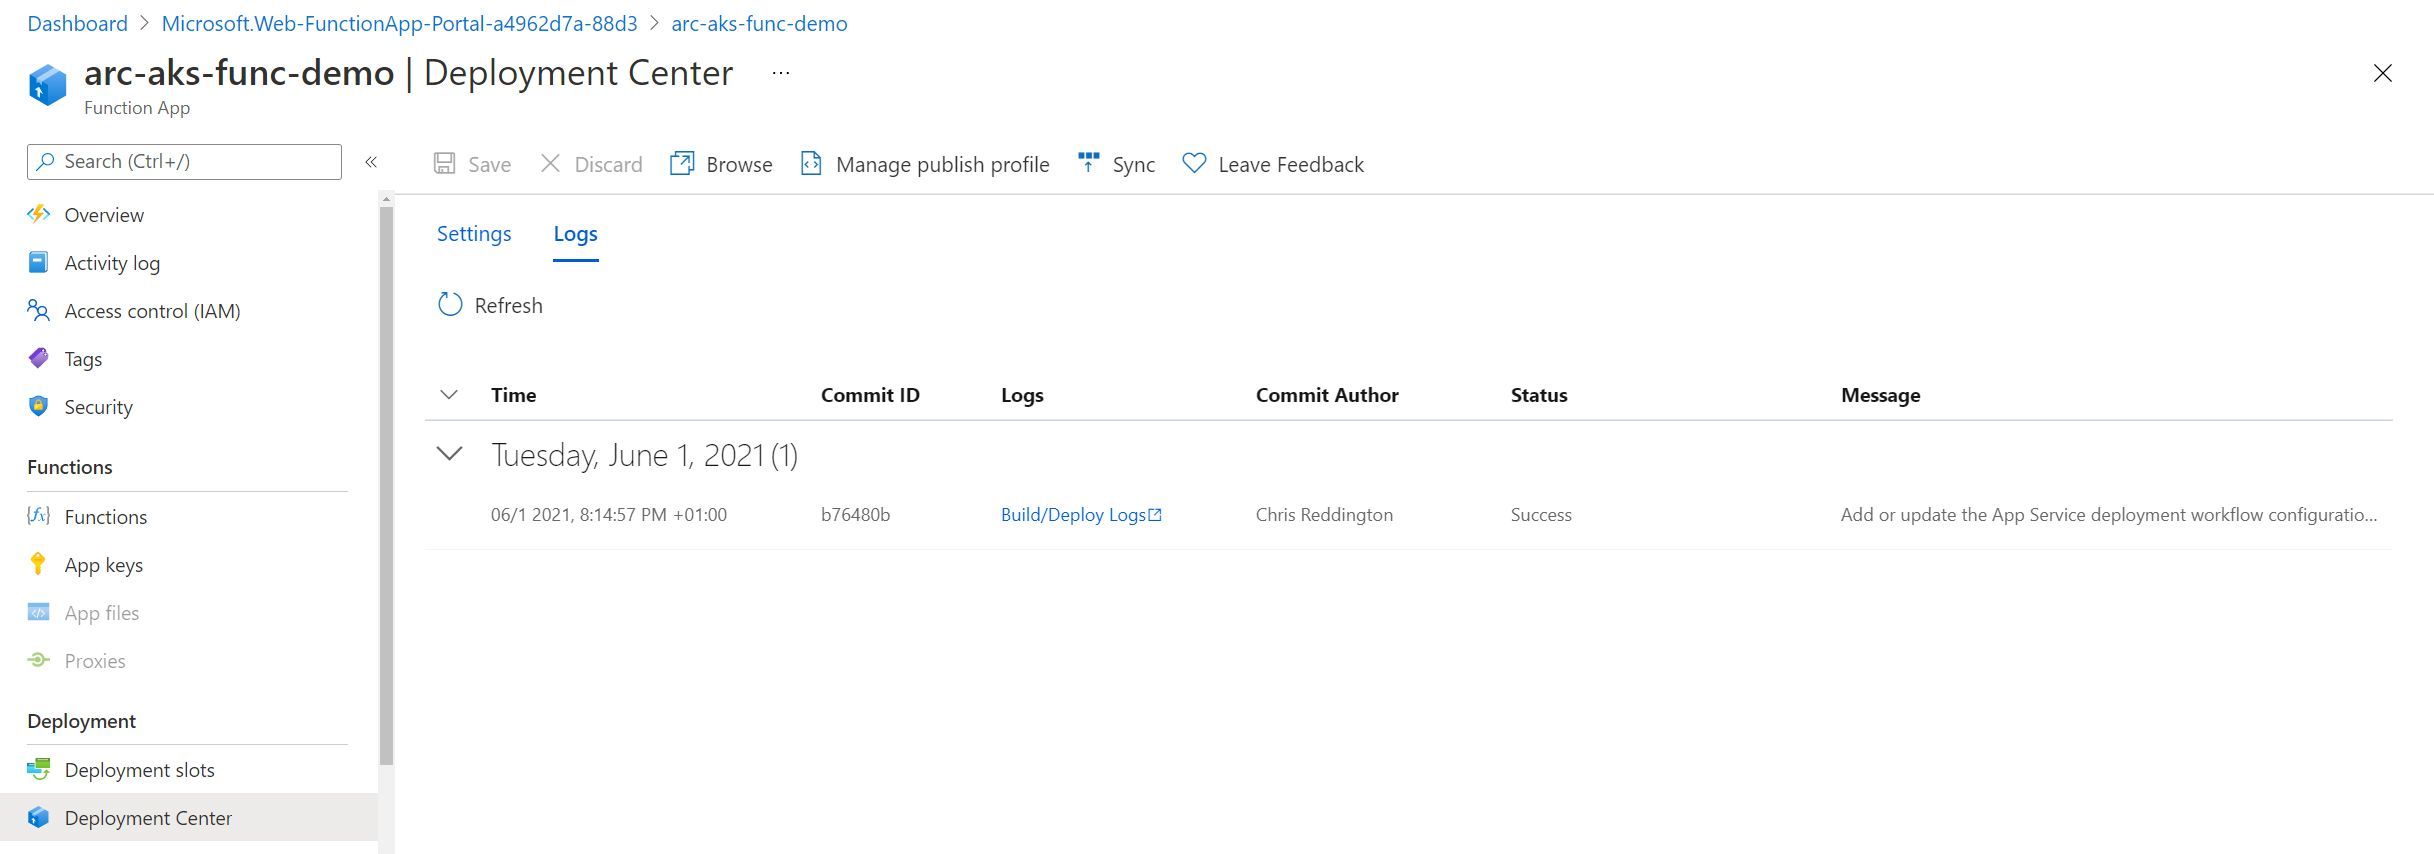The height and width of the screenshot is (854, 2434).
Task: Click the Save toolbar button
Action: (472, 164)
